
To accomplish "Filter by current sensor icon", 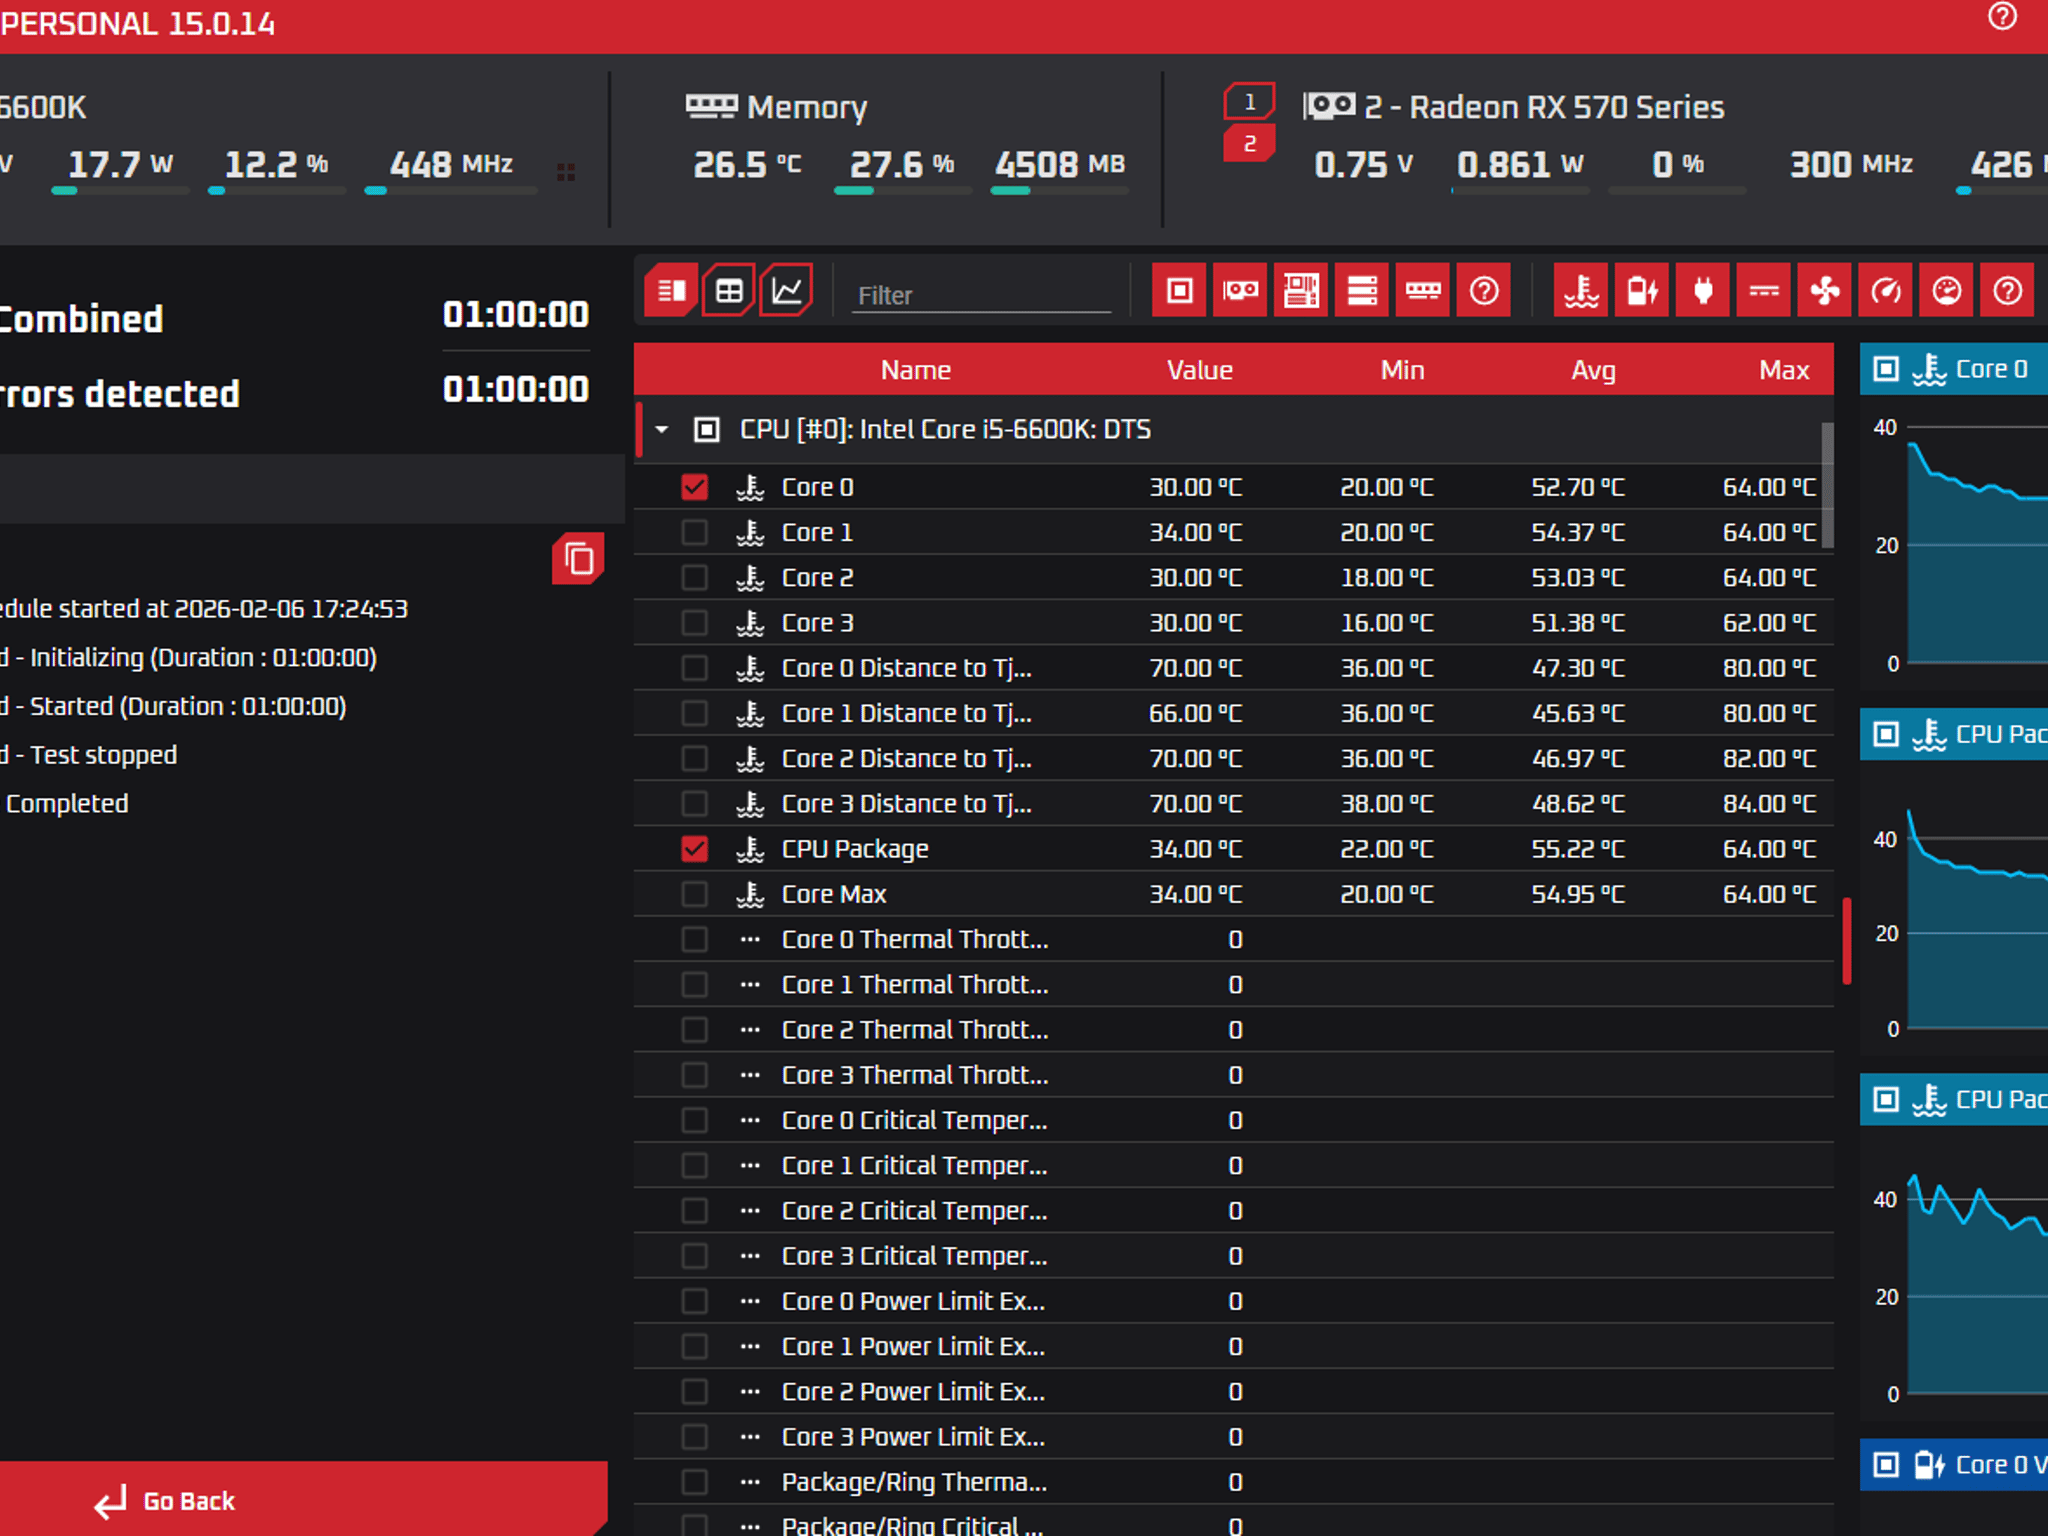I will tap(1764, 291).
